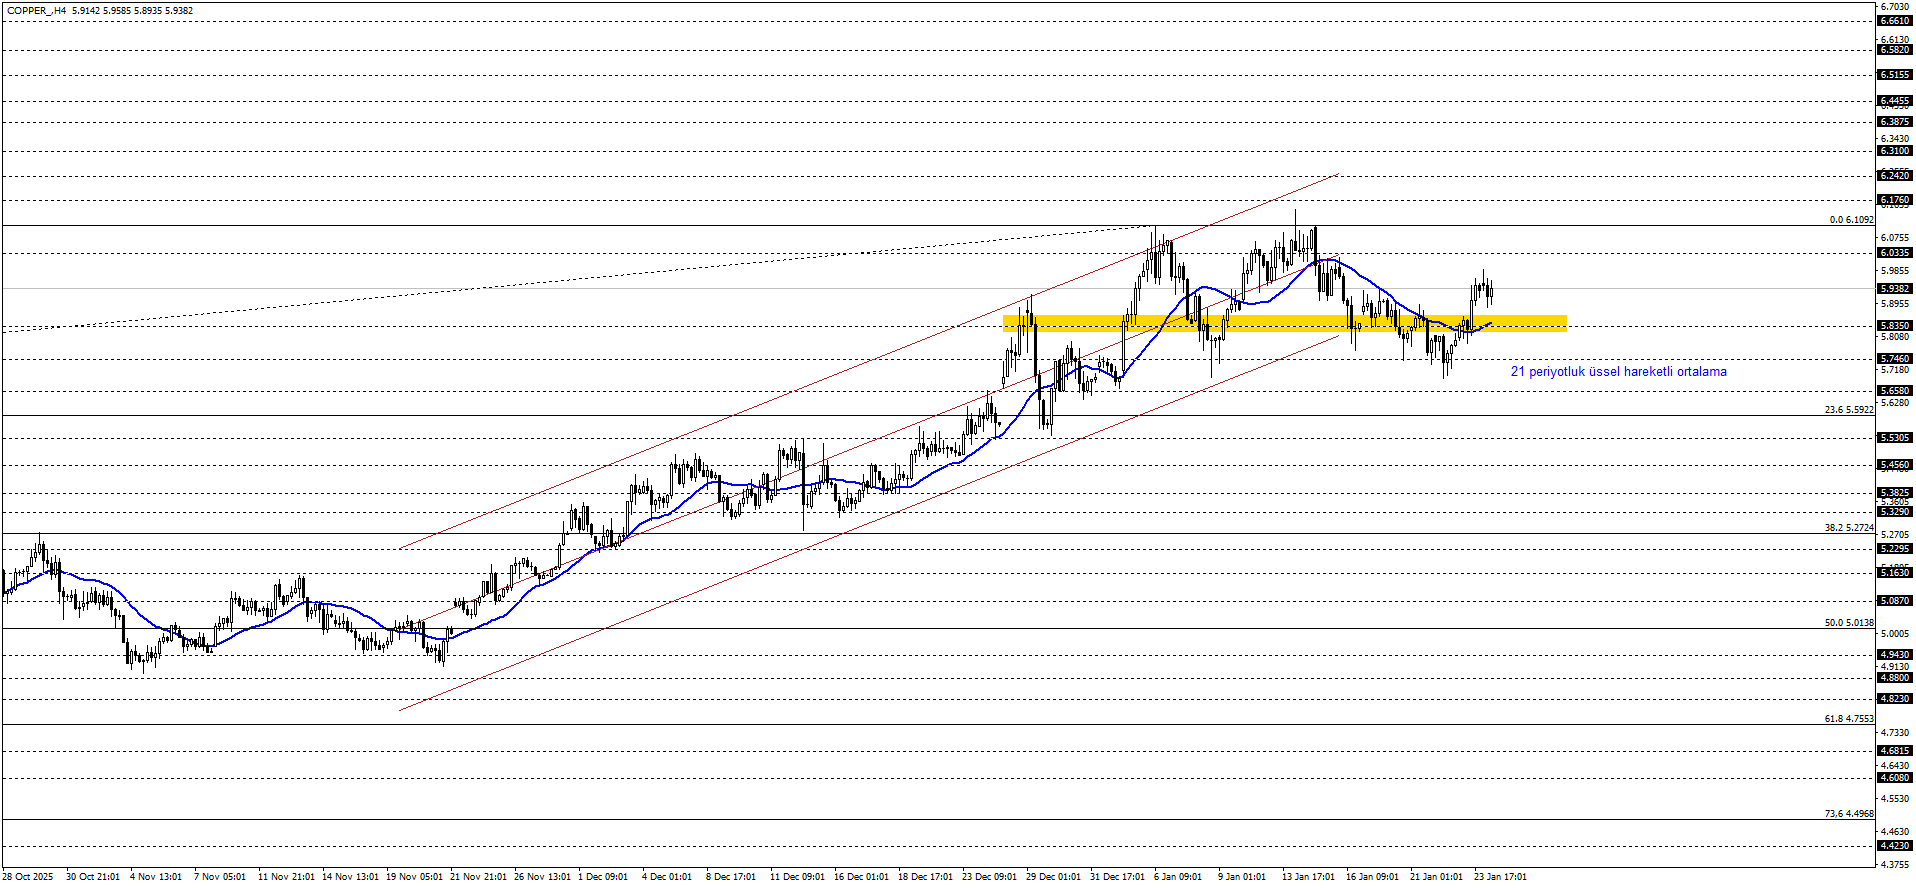
Task: Select the yellow highlighted support zone rectangle
Action: pos(1284,322)
